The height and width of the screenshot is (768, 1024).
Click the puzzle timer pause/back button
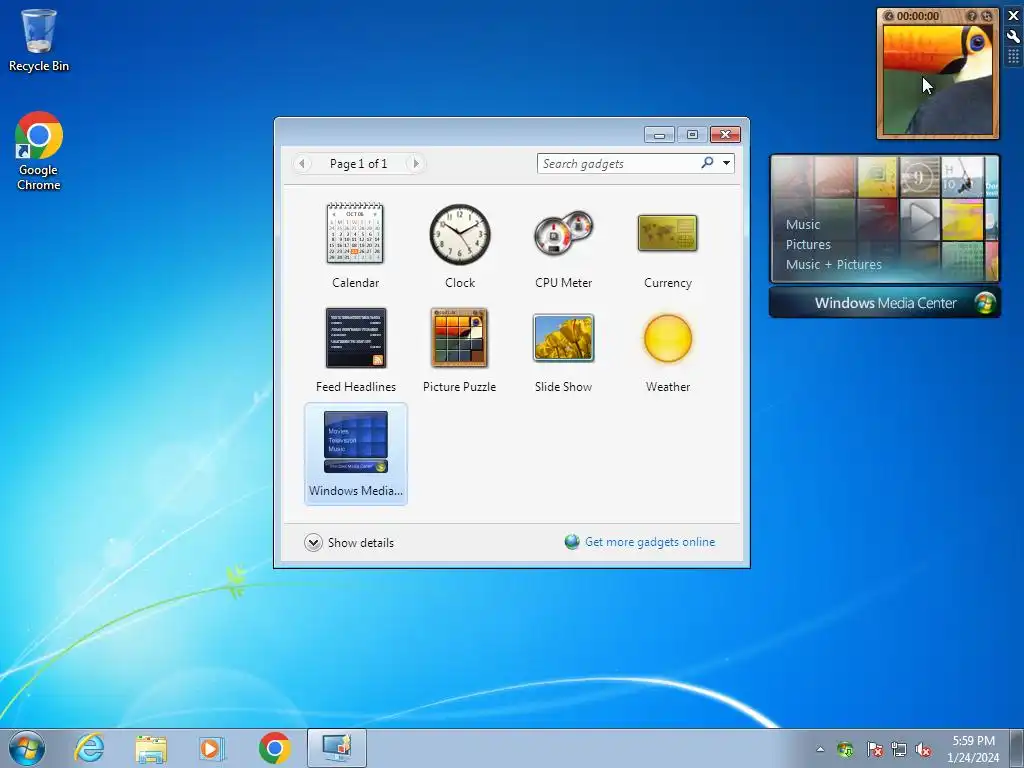coord(889,16)
